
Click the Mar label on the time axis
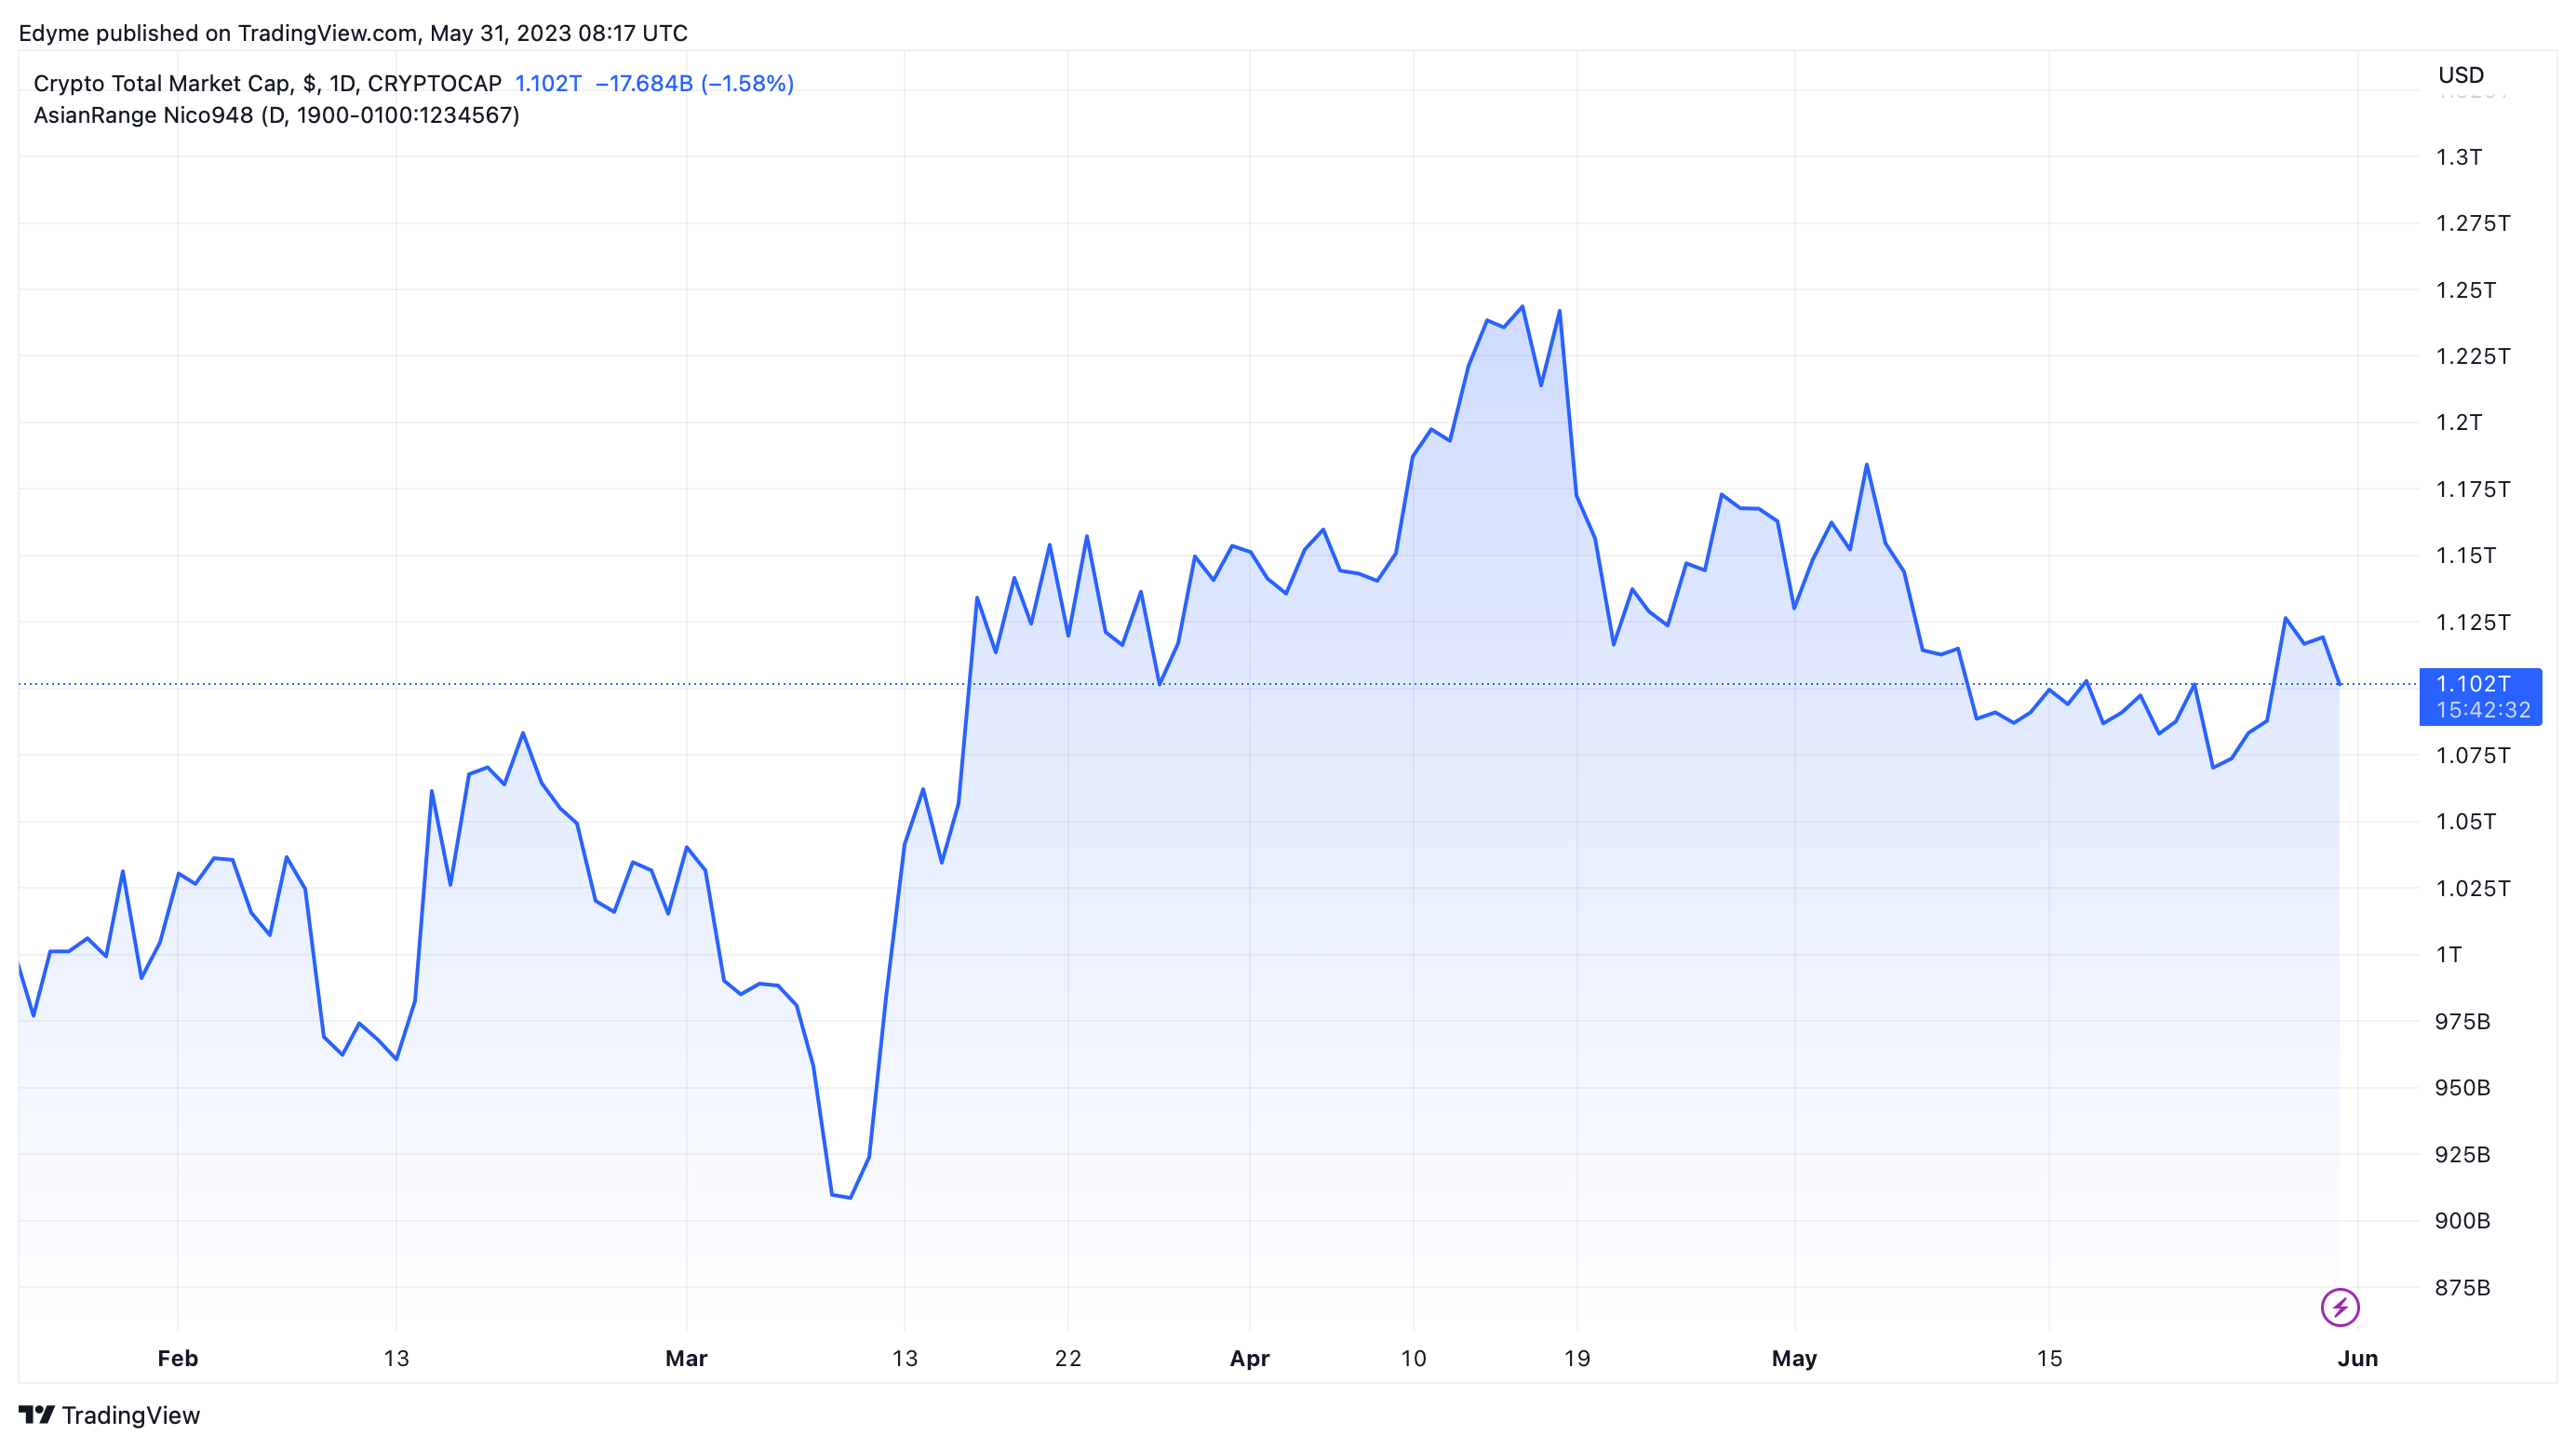tap(686, 1358)
